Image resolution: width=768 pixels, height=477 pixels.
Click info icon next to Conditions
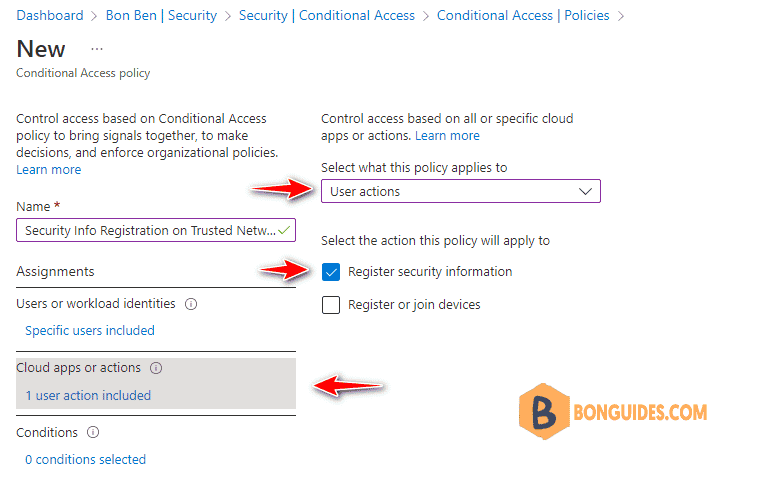tap(93, 432)
